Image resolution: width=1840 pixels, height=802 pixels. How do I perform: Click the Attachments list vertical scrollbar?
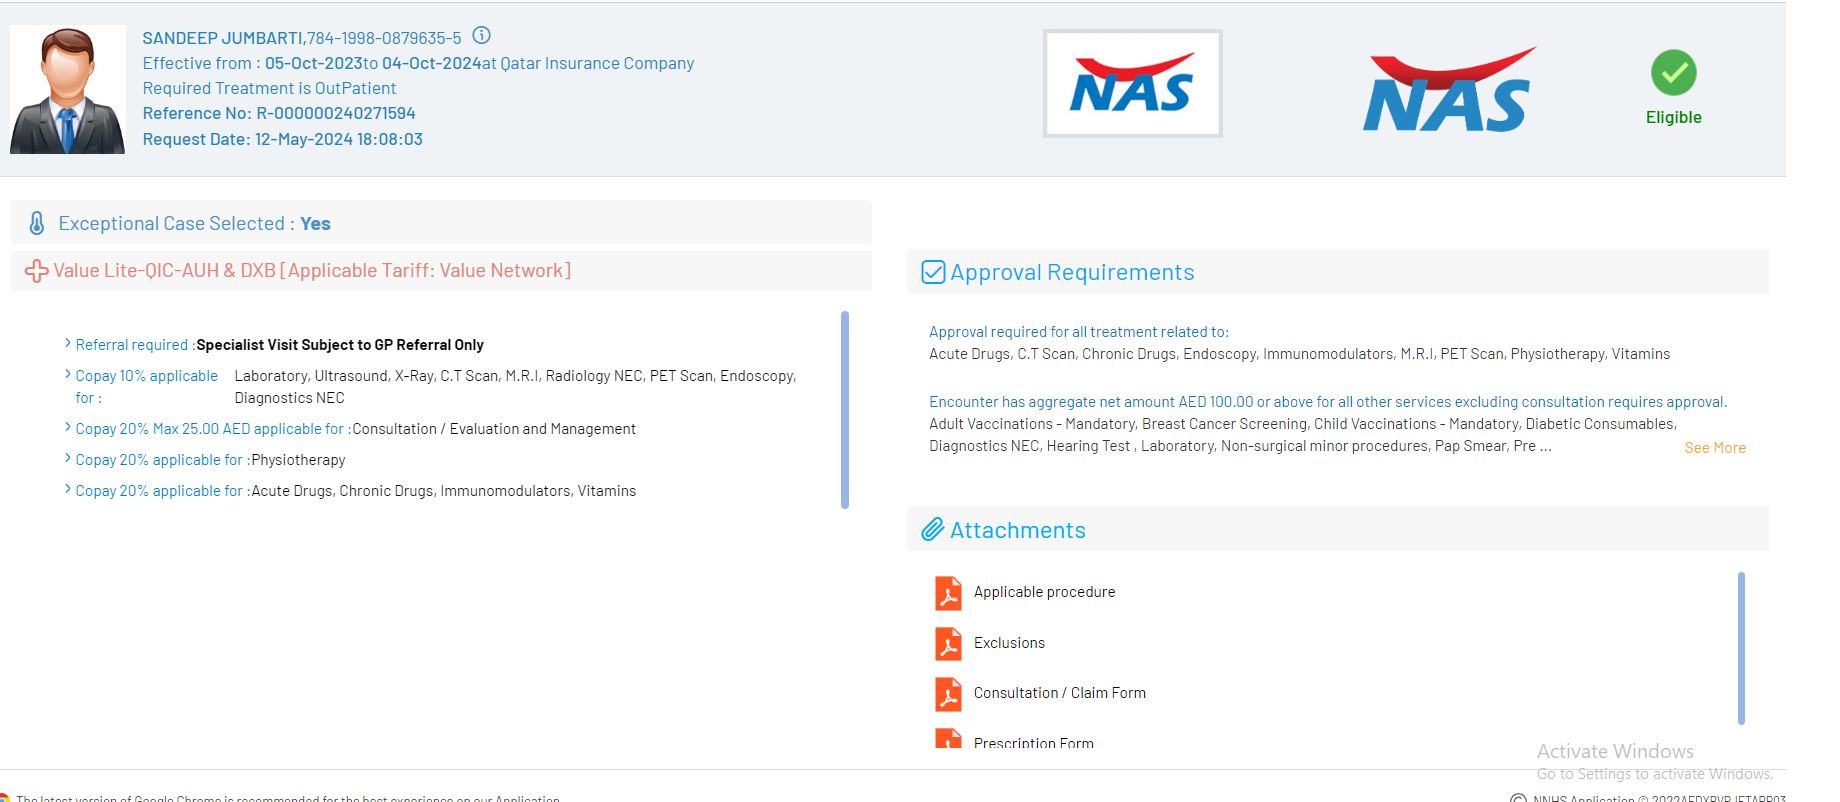[1741, 648]
